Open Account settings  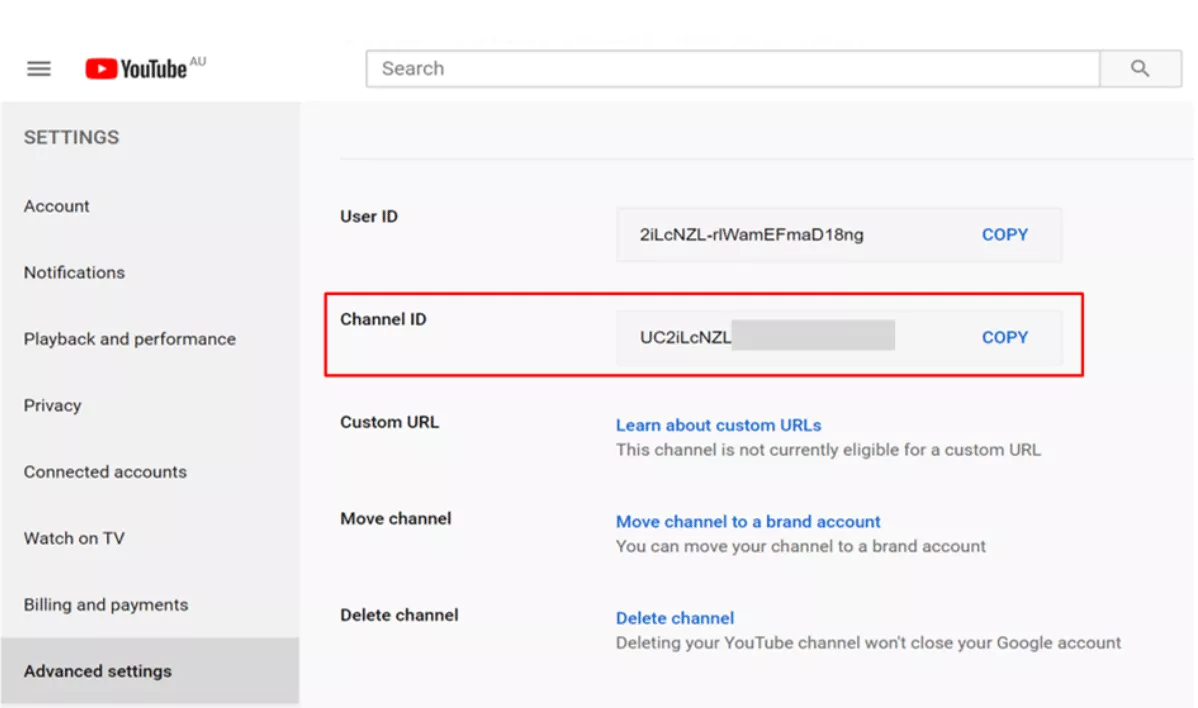pos(57,206)
